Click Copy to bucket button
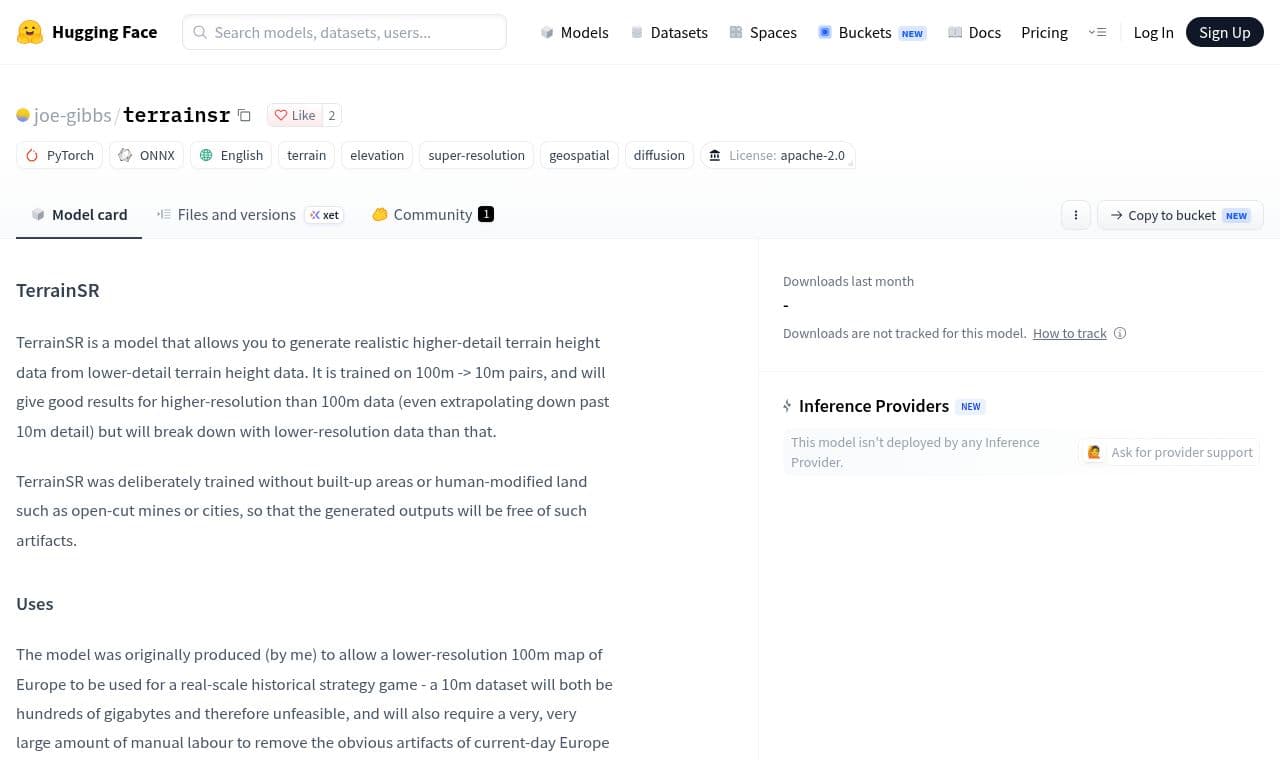 (x=1180, y=215)
